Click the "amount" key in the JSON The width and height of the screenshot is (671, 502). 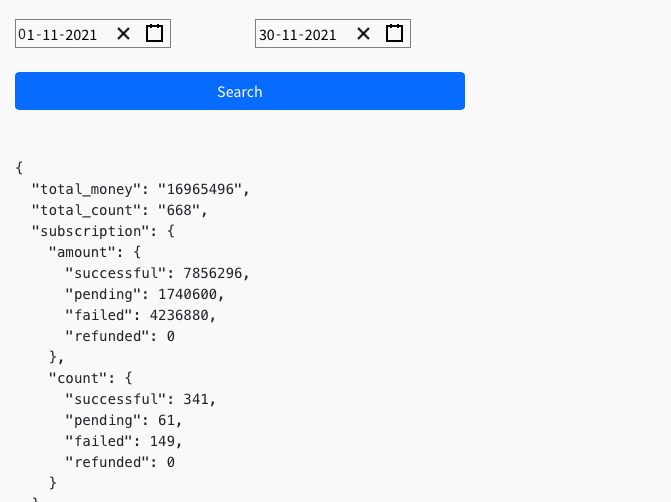pyautogui.click(x=85, y=252)
